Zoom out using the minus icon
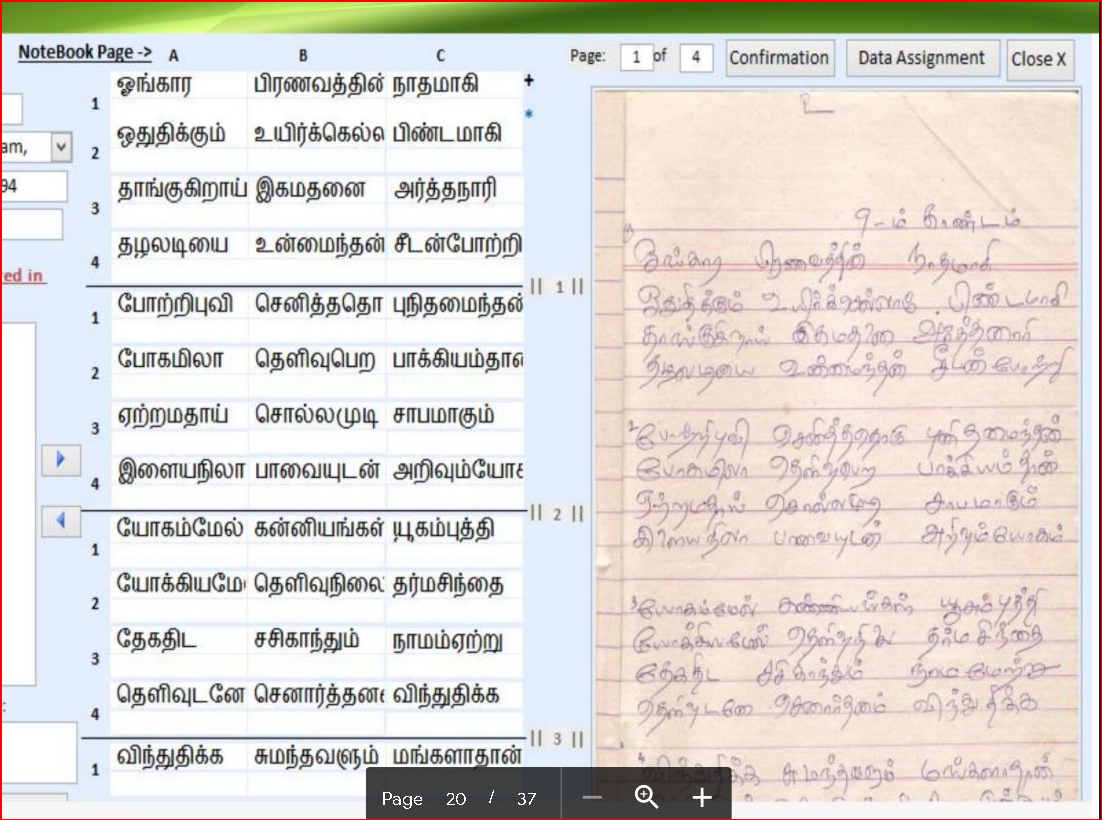The width and height of the screenshot is (1102, 820). pyautogui.click(x=592, y=798)
